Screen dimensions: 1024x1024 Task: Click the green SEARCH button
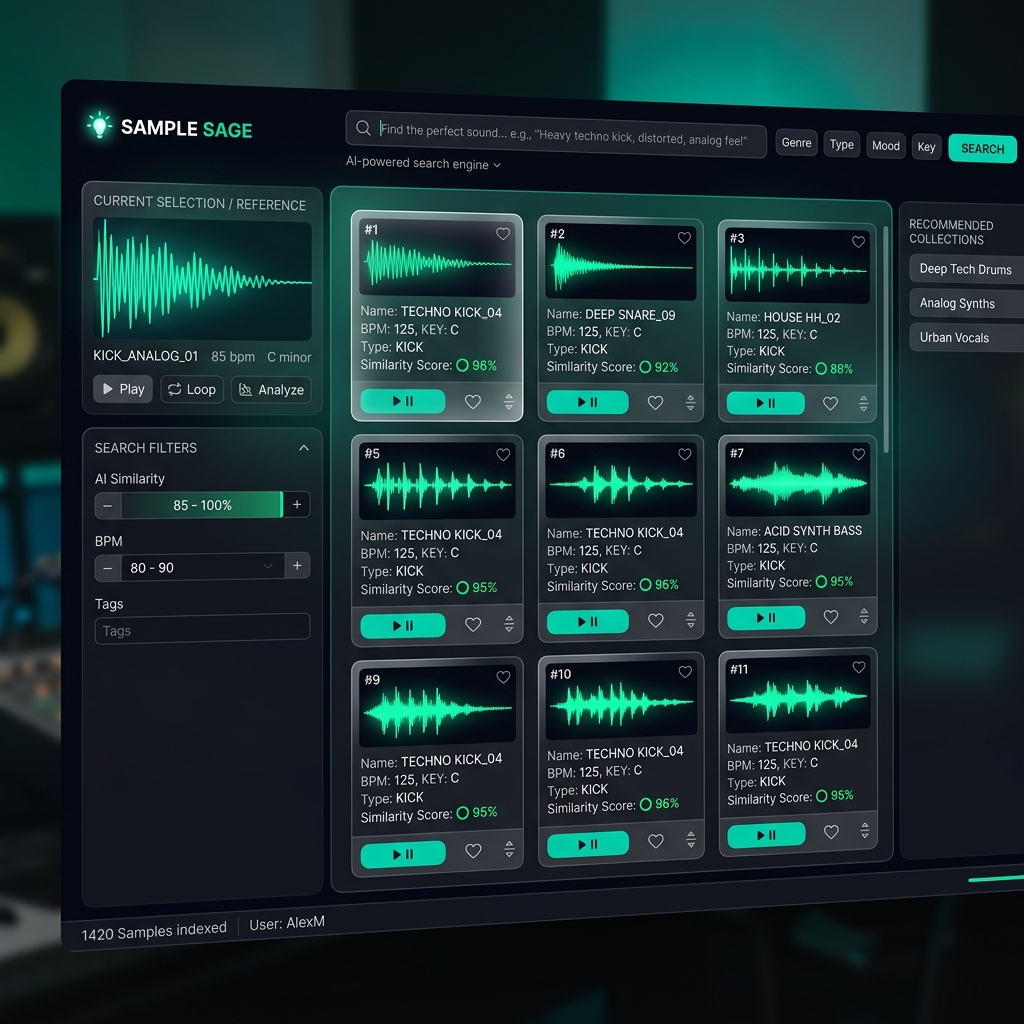point(982,149)
